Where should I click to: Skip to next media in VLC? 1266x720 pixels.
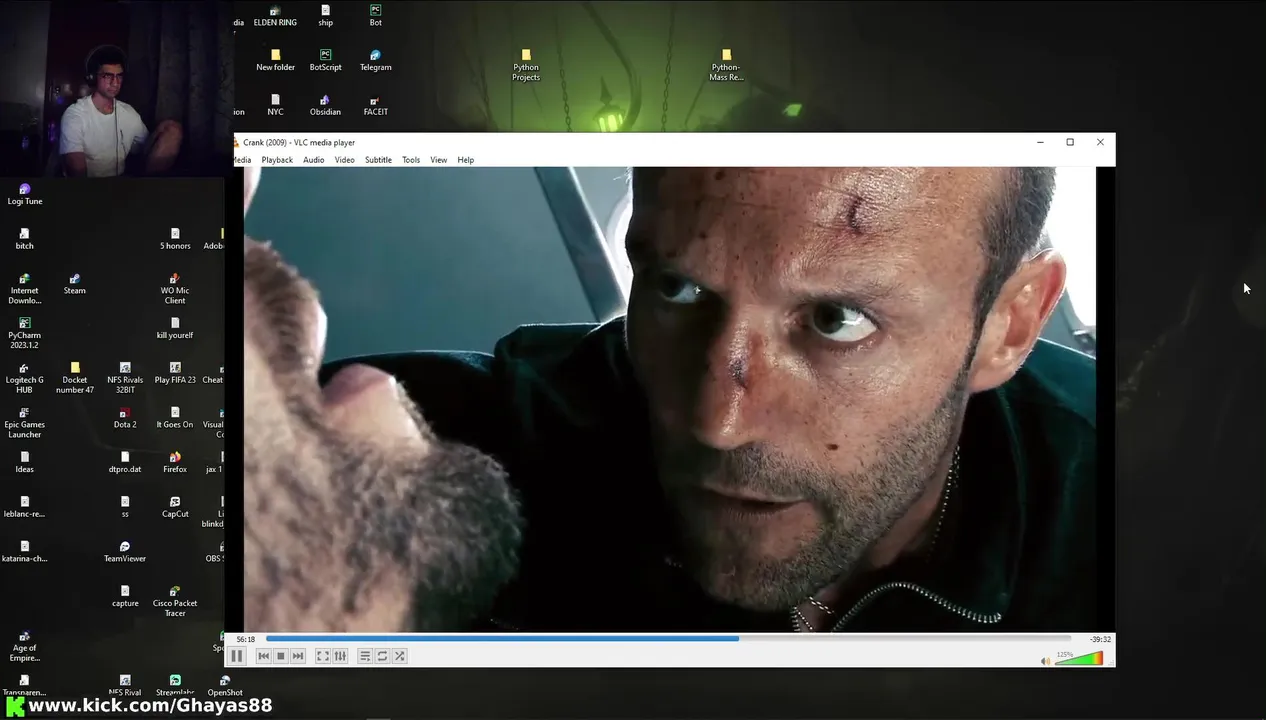point(297,656)
